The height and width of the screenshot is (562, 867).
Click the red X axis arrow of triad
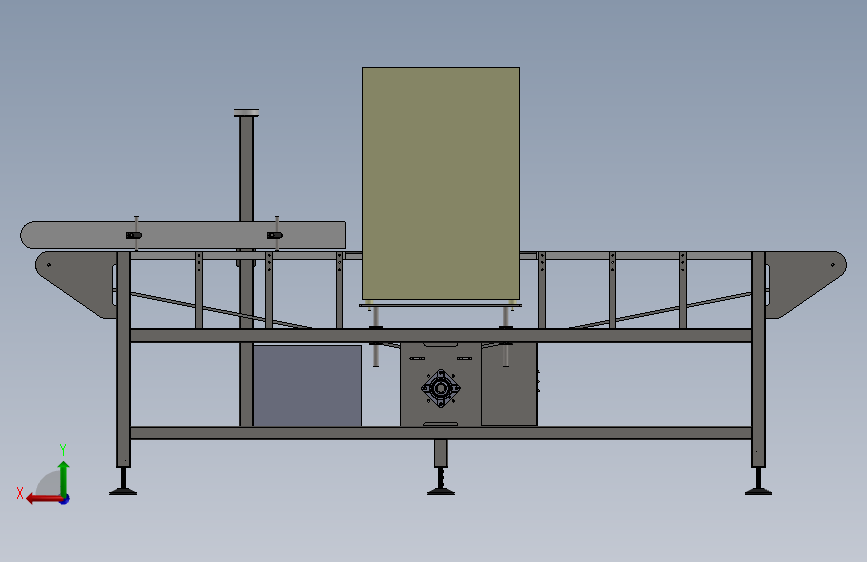point(44,499)
